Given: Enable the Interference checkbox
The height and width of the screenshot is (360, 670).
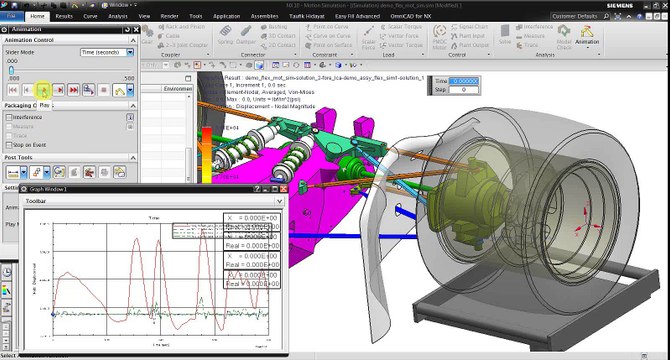Looking at the screenshot, I should (9, 117).
